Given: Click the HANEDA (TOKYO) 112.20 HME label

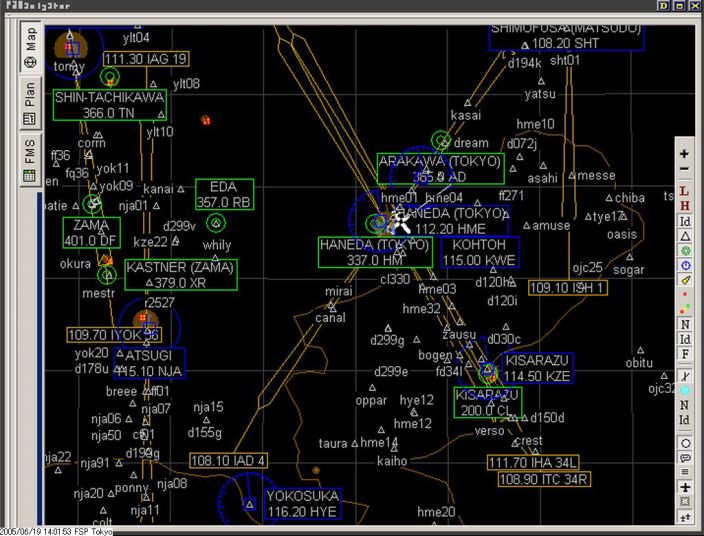Looking at the screenshot, I should (453, 221).
